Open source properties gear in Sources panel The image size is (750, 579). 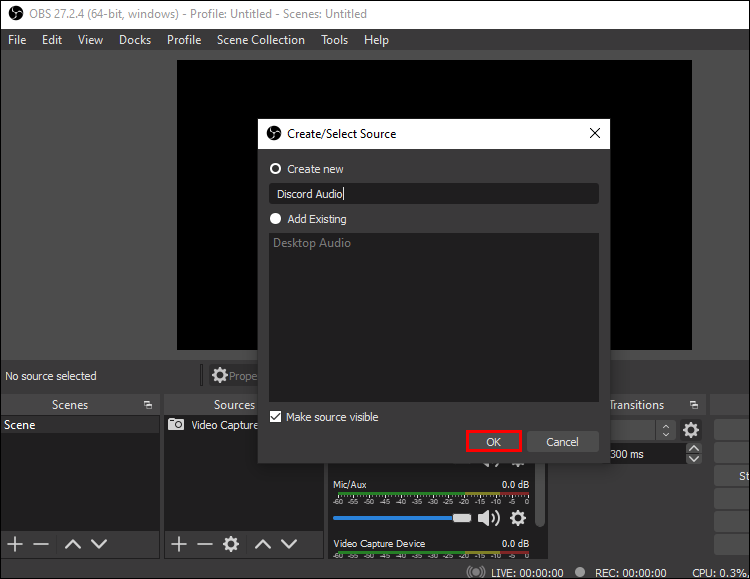[x=231, y=544]
